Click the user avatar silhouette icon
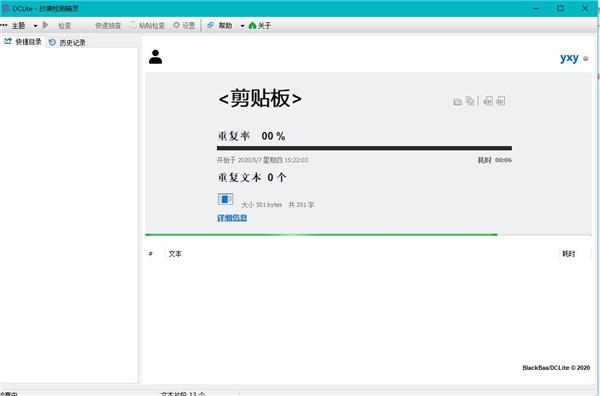Viewport: 600px width, 396px height. click(155, 57)
